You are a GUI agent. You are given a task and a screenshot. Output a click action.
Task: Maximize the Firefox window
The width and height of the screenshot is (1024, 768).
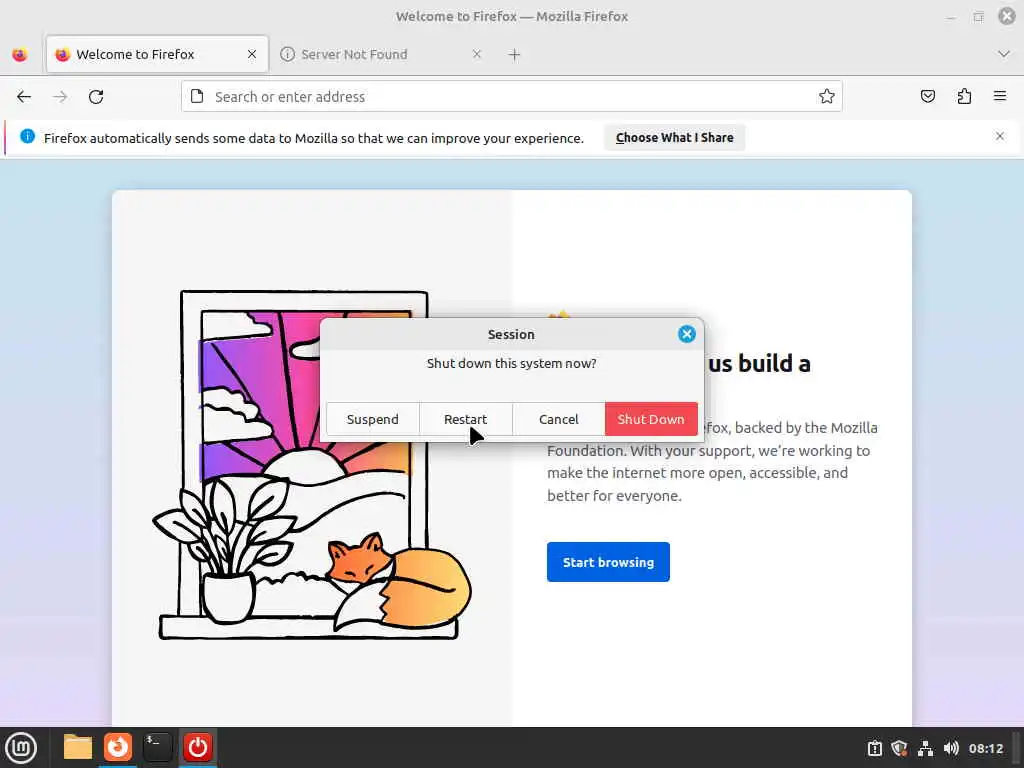click(978, 17)
